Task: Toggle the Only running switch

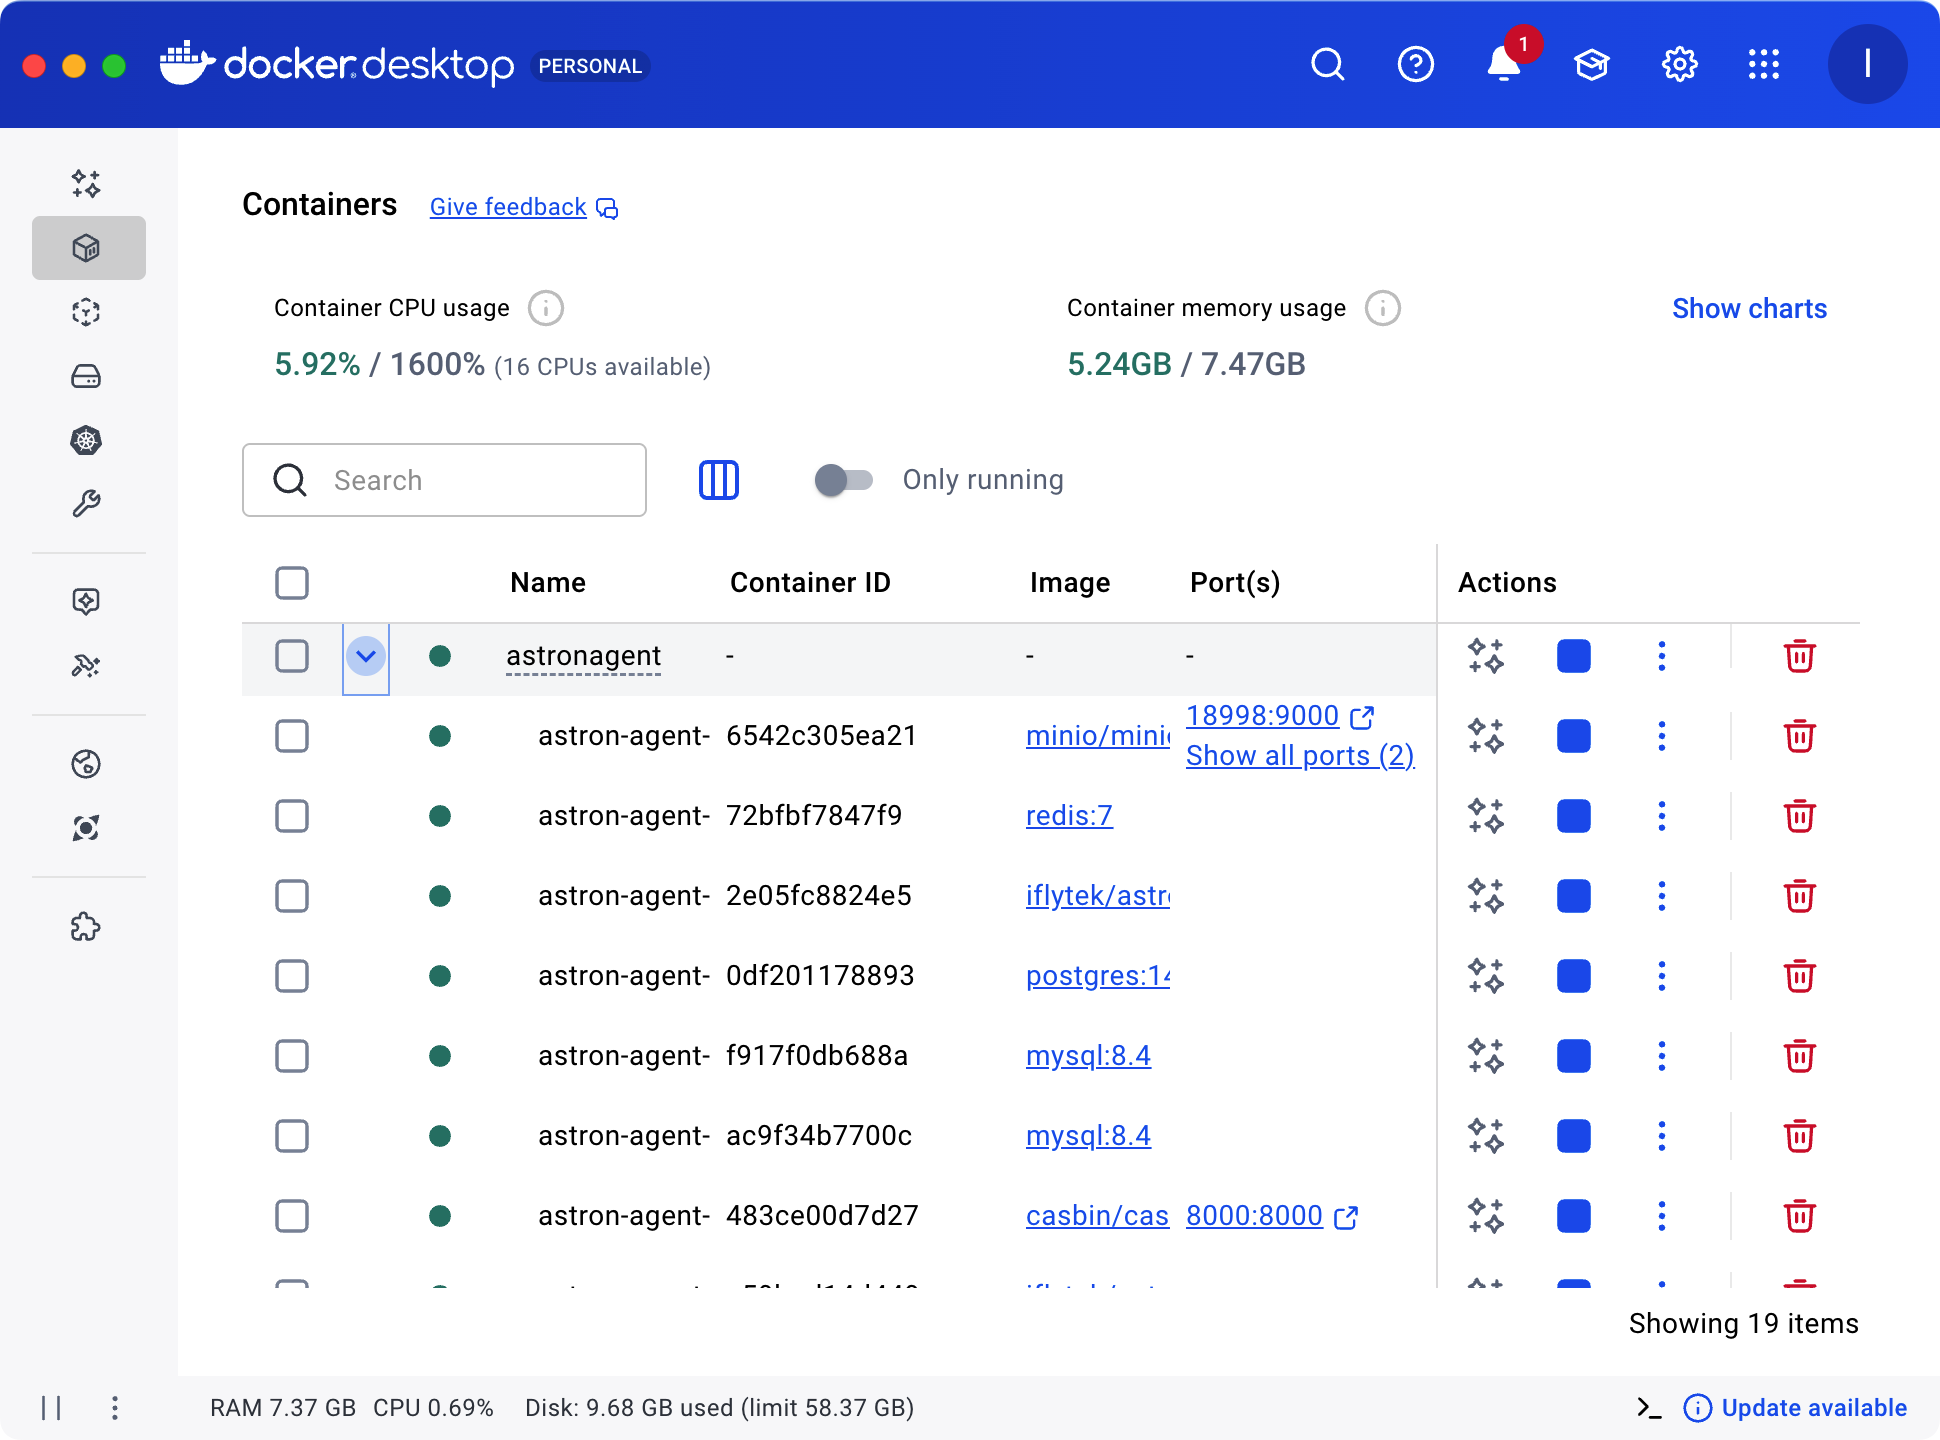Action: tap(843, 480)
